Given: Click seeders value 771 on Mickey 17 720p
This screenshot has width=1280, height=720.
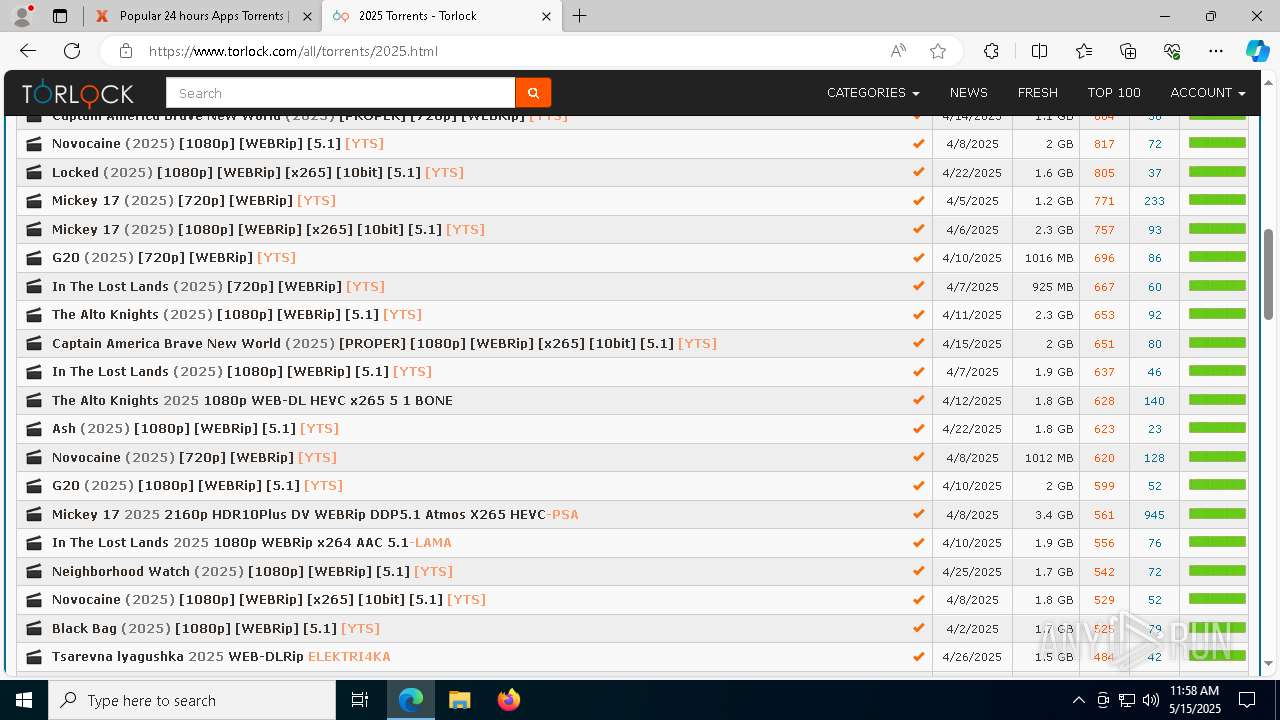Looking at the screenshot, I should tap(1104, 200).
